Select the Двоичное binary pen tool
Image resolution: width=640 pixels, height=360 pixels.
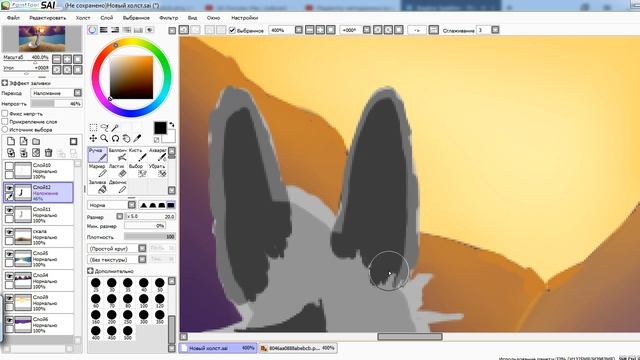point(118,187)
